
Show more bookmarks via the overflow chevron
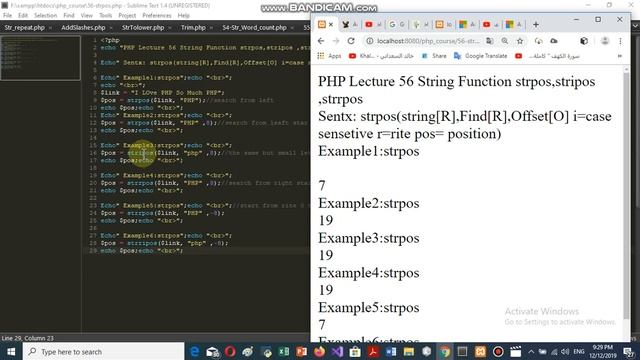[620, 56]
